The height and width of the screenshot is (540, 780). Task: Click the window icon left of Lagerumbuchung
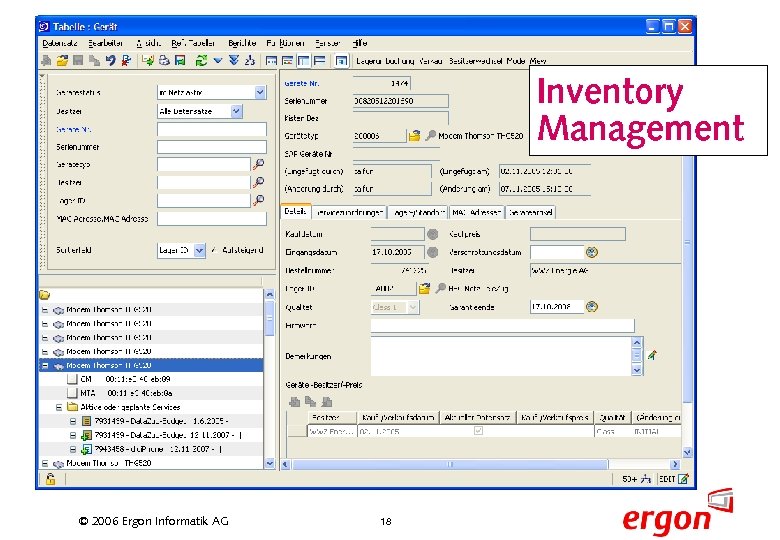point(341,61)
